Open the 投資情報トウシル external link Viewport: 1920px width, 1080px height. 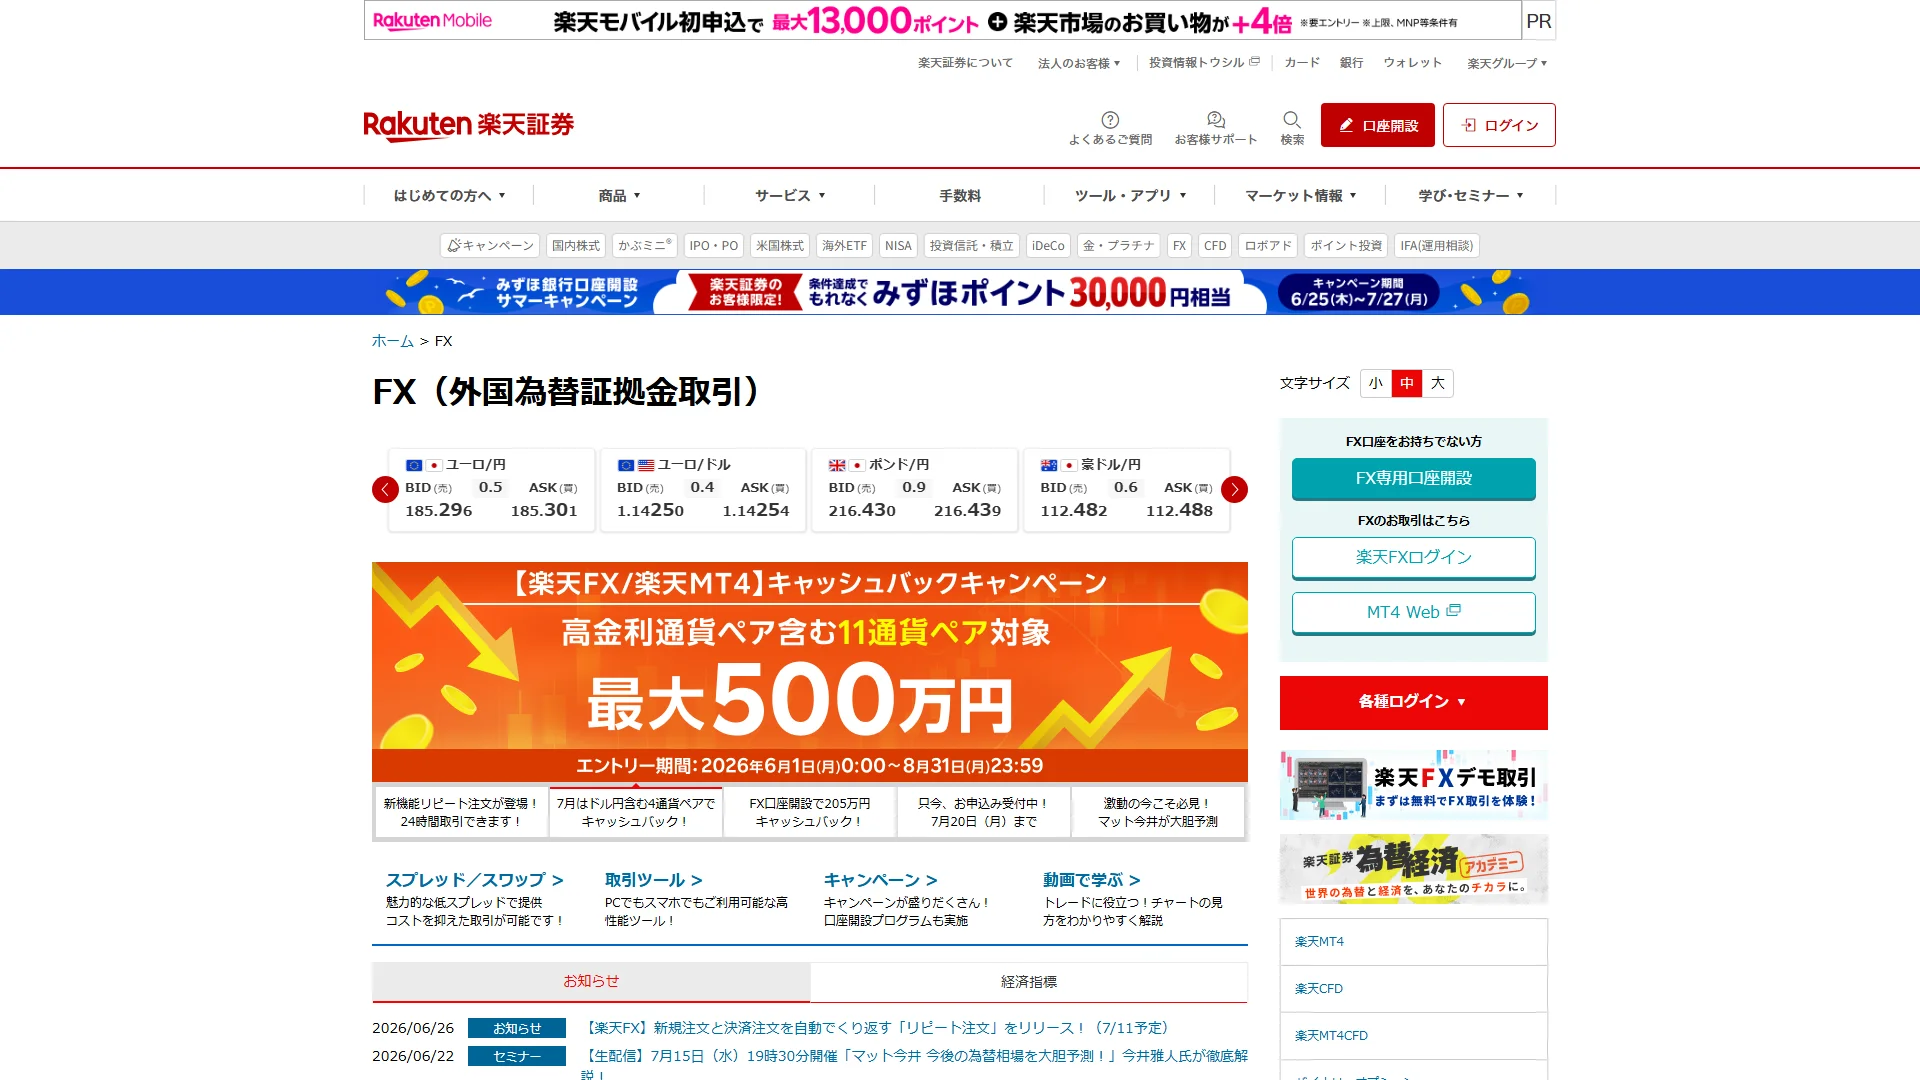(x=1204, y=62)
